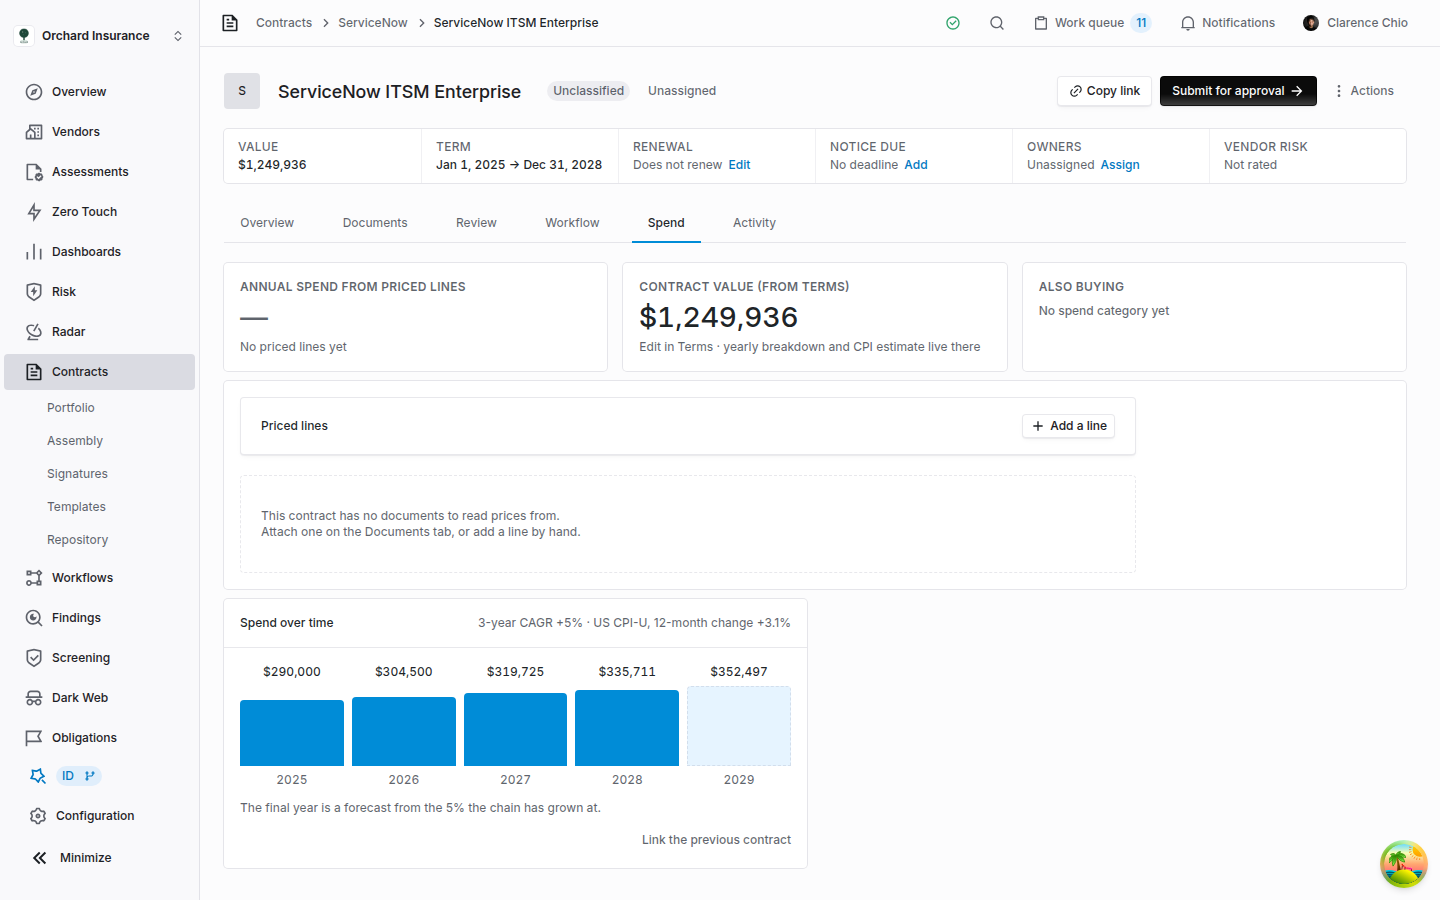Image resolution: width=1440 pixels, height=900 pixels.
Task: Click the Notifications bell icon
Action: [1188, 23]
